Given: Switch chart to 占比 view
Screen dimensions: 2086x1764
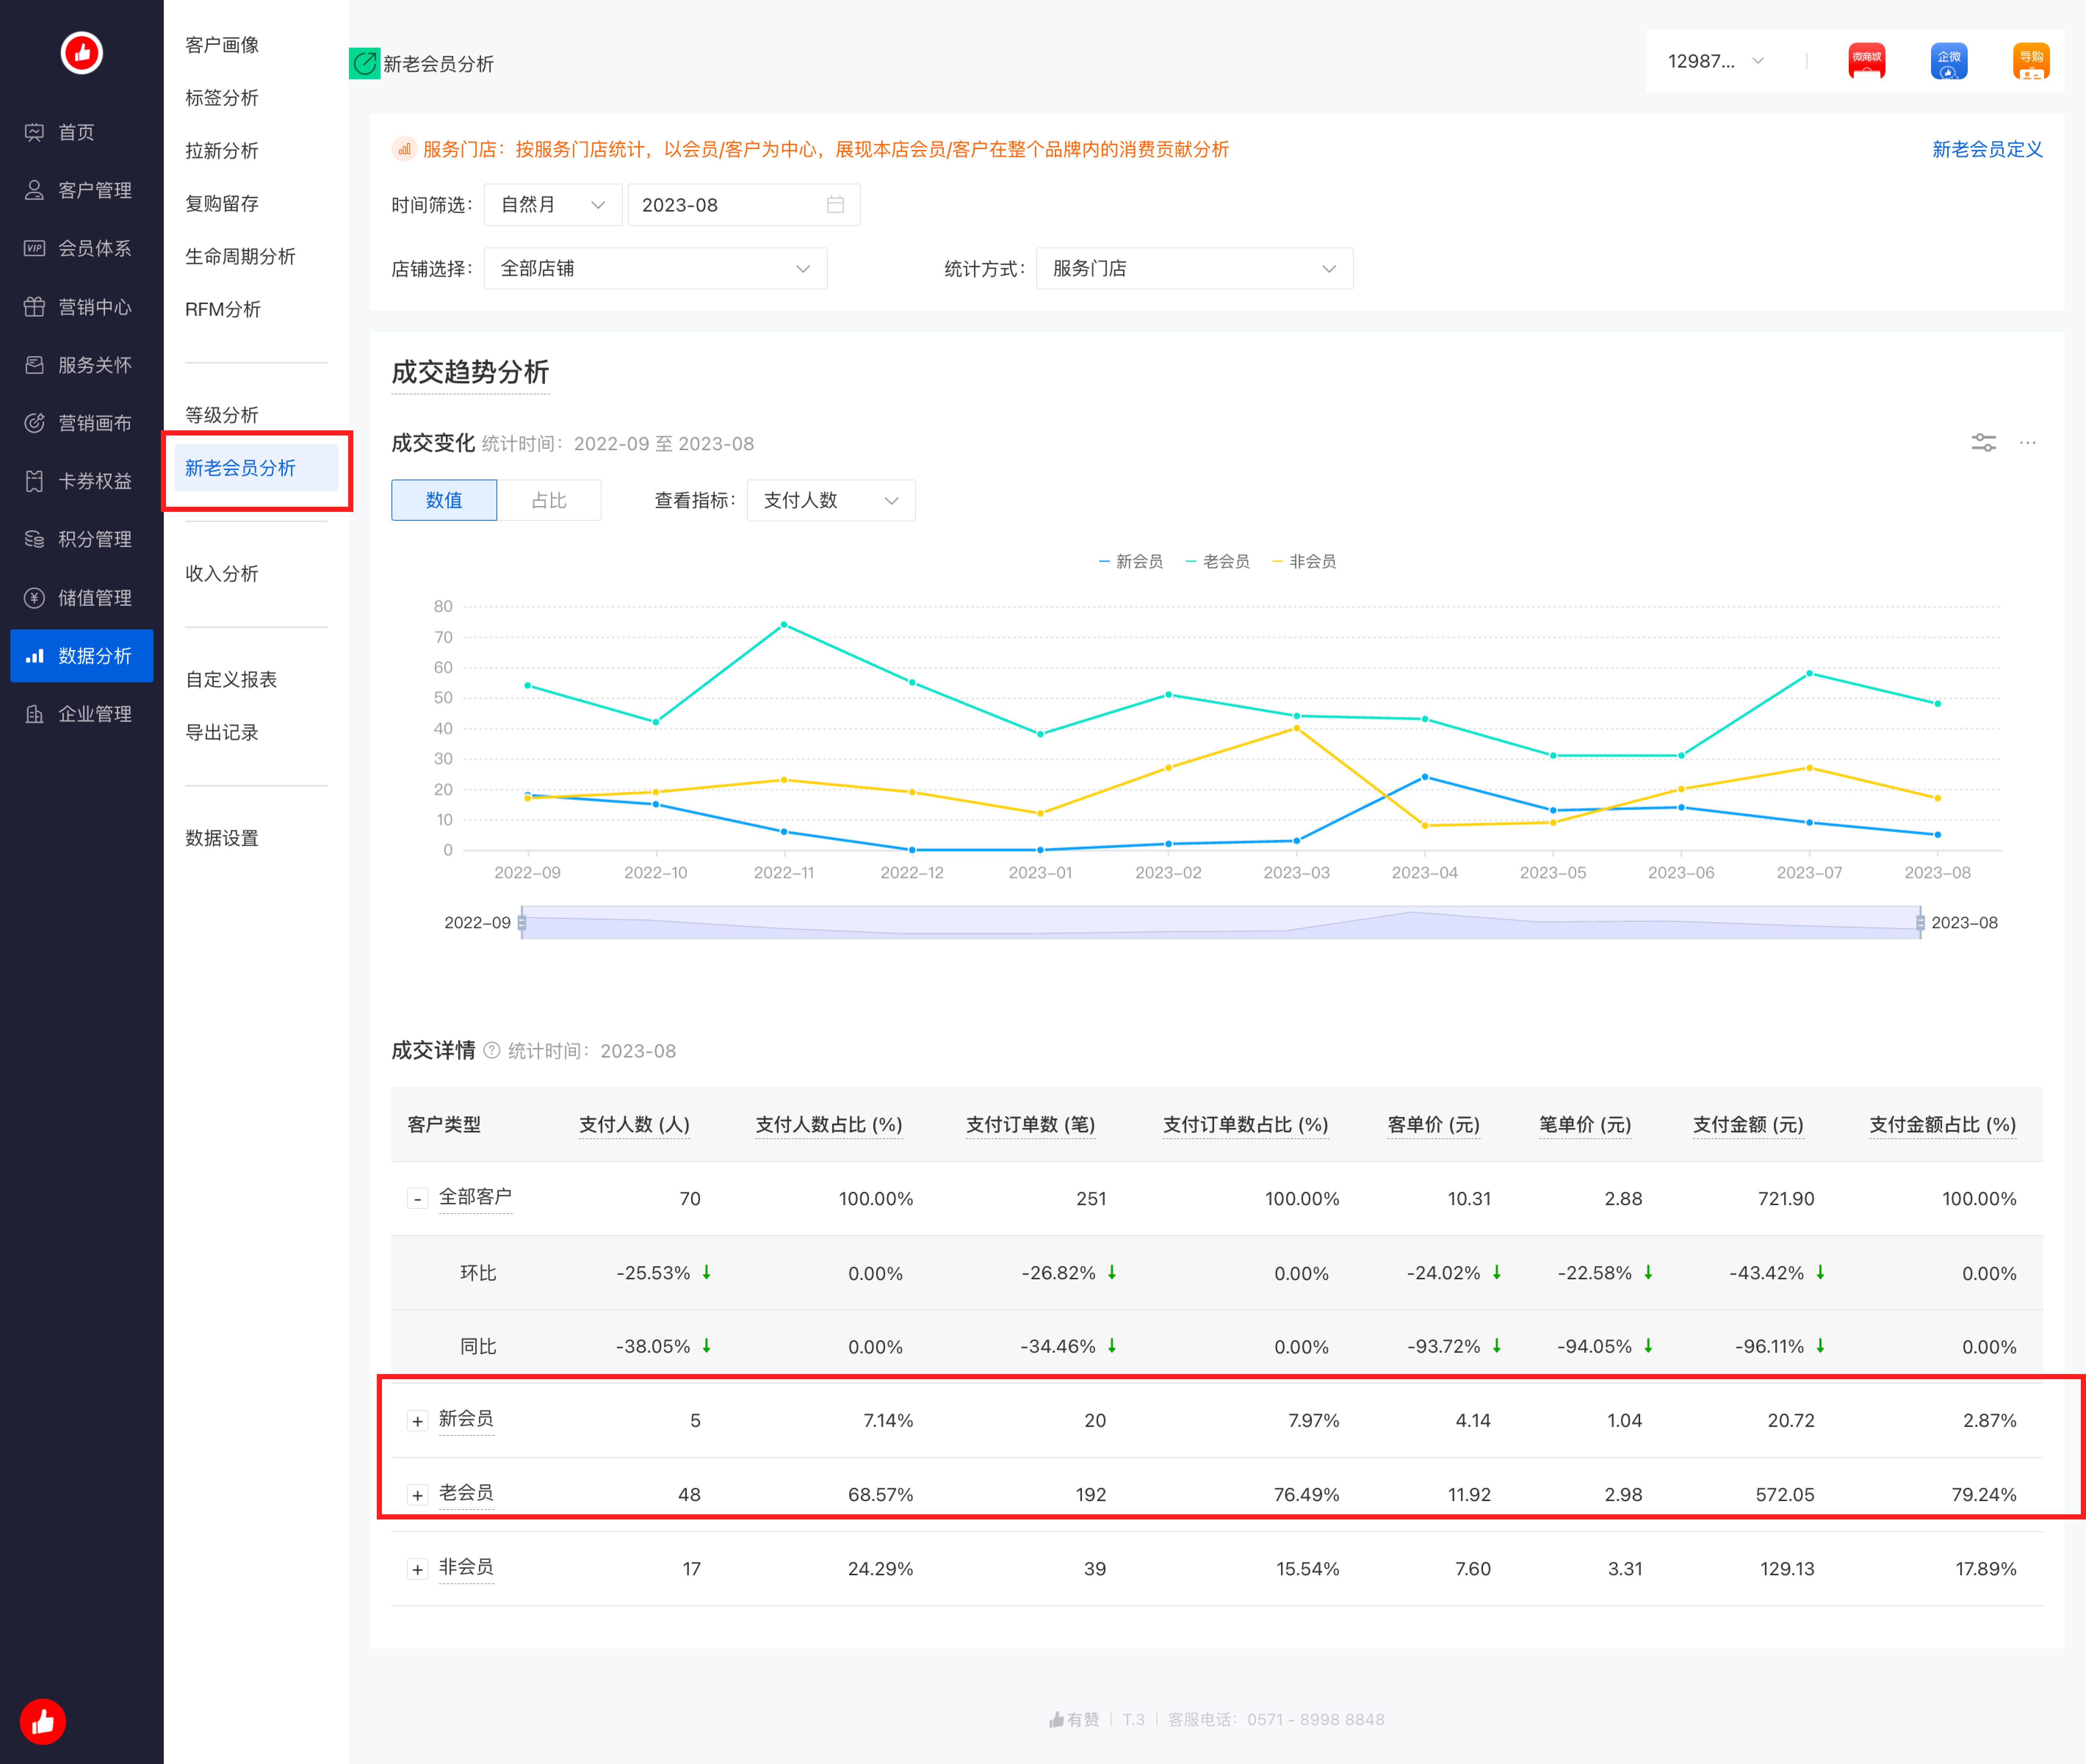Looking at the screenshot, I should coord(549,500).
